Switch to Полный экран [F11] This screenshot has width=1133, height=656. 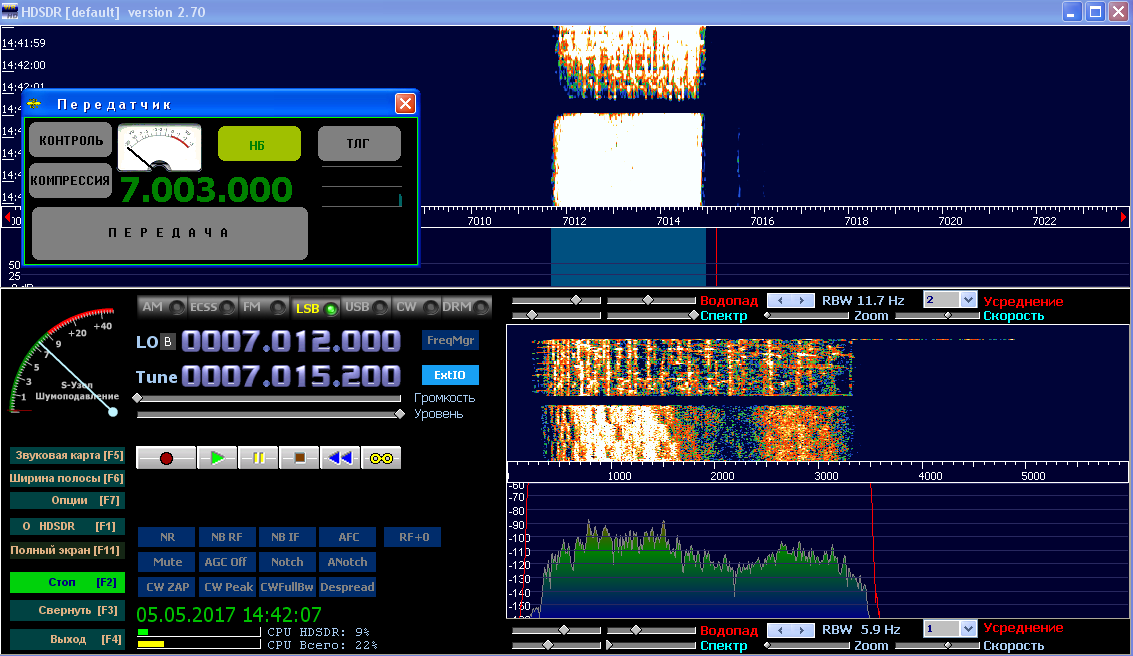click(x=67, y=550)
